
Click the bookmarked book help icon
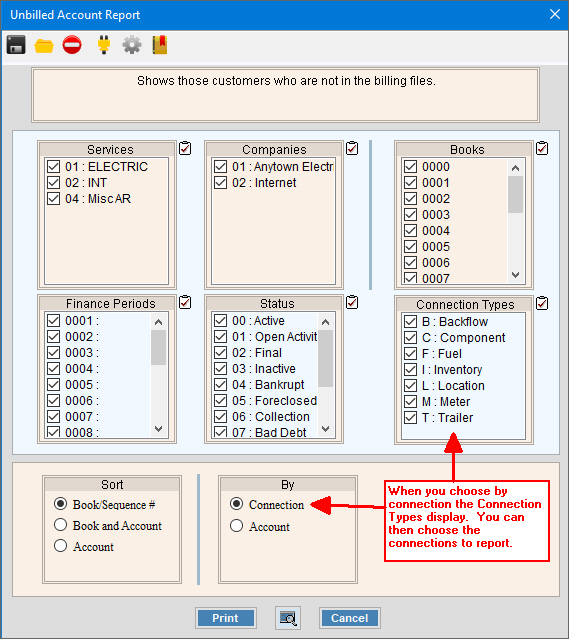160,45
